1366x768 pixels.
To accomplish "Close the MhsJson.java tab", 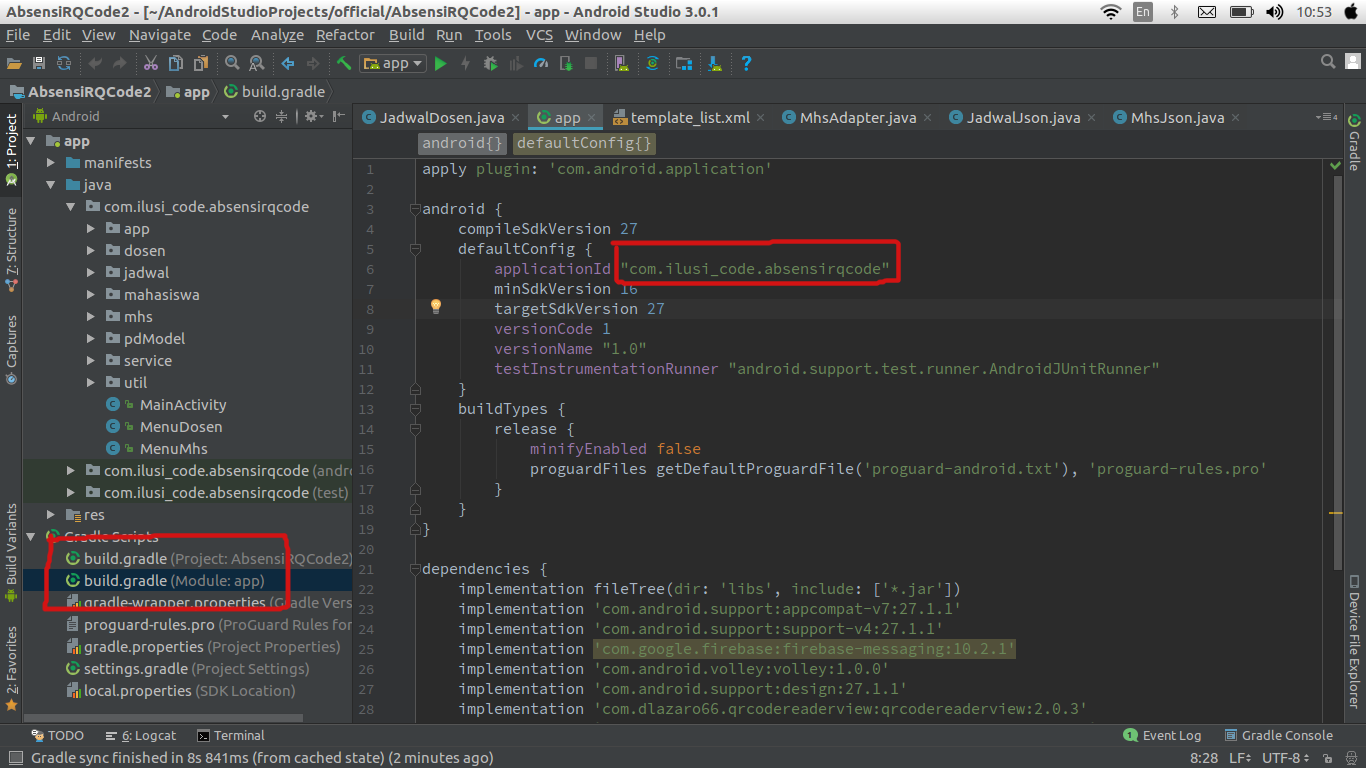I will click(1237, 118).
